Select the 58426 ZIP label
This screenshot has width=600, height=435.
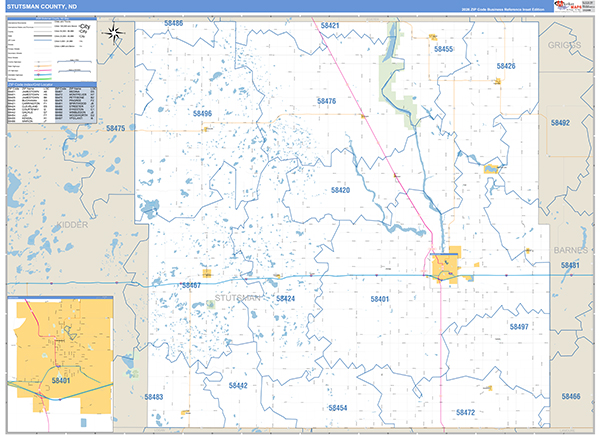pyautogui.click(x=506, y=66)
